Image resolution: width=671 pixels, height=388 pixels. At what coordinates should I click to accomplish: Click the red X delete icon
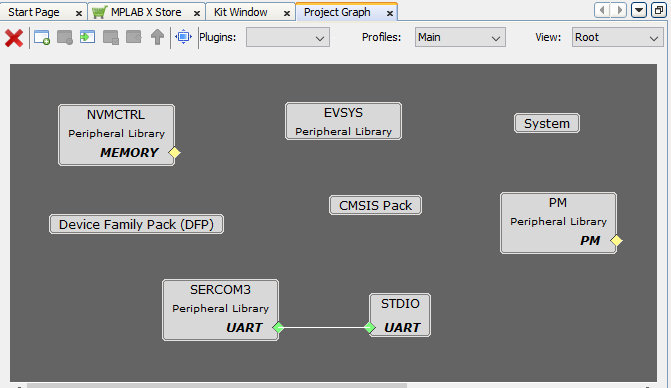14,38
